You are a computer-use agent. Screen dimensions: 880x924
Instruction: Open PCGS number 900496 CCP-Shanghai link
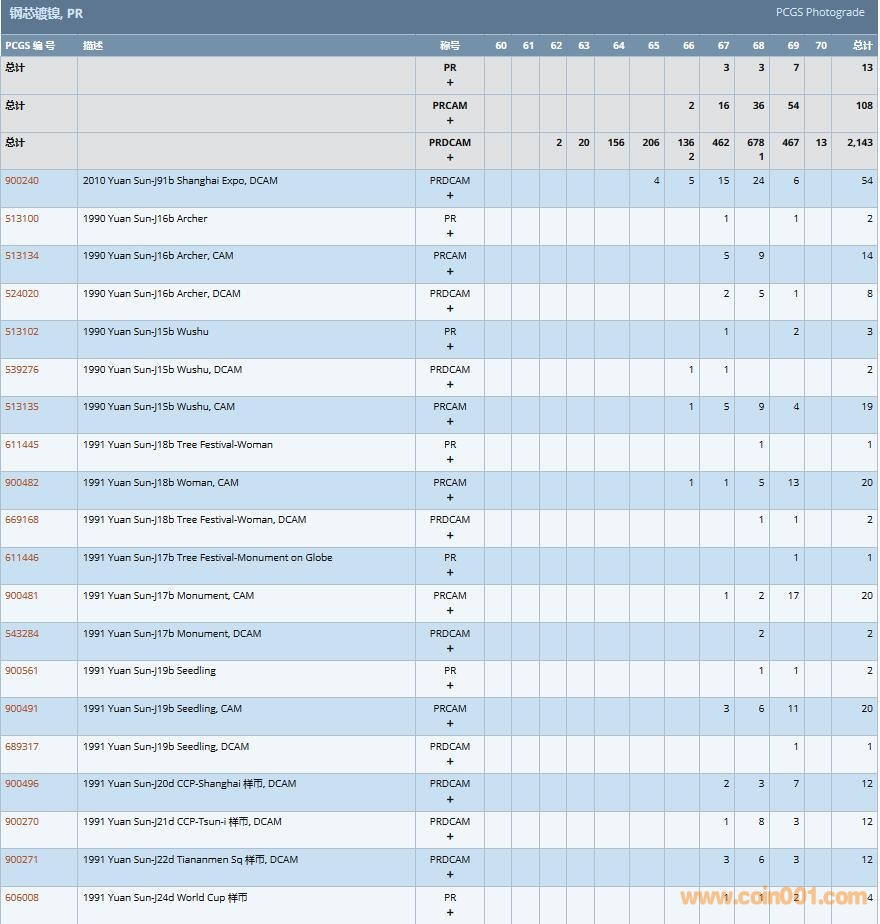coord(22,784)
